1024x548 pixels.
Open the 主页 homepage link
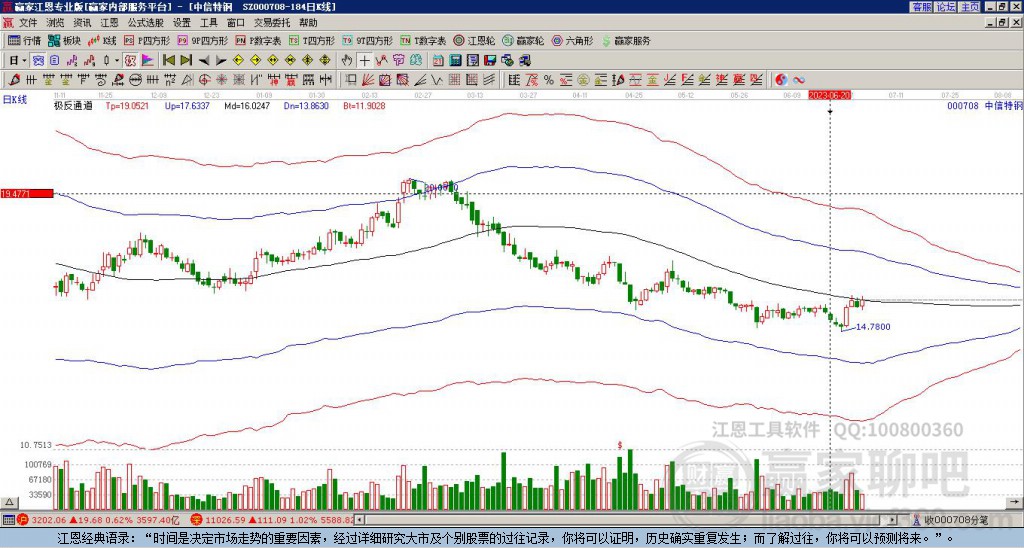point(970,7)
